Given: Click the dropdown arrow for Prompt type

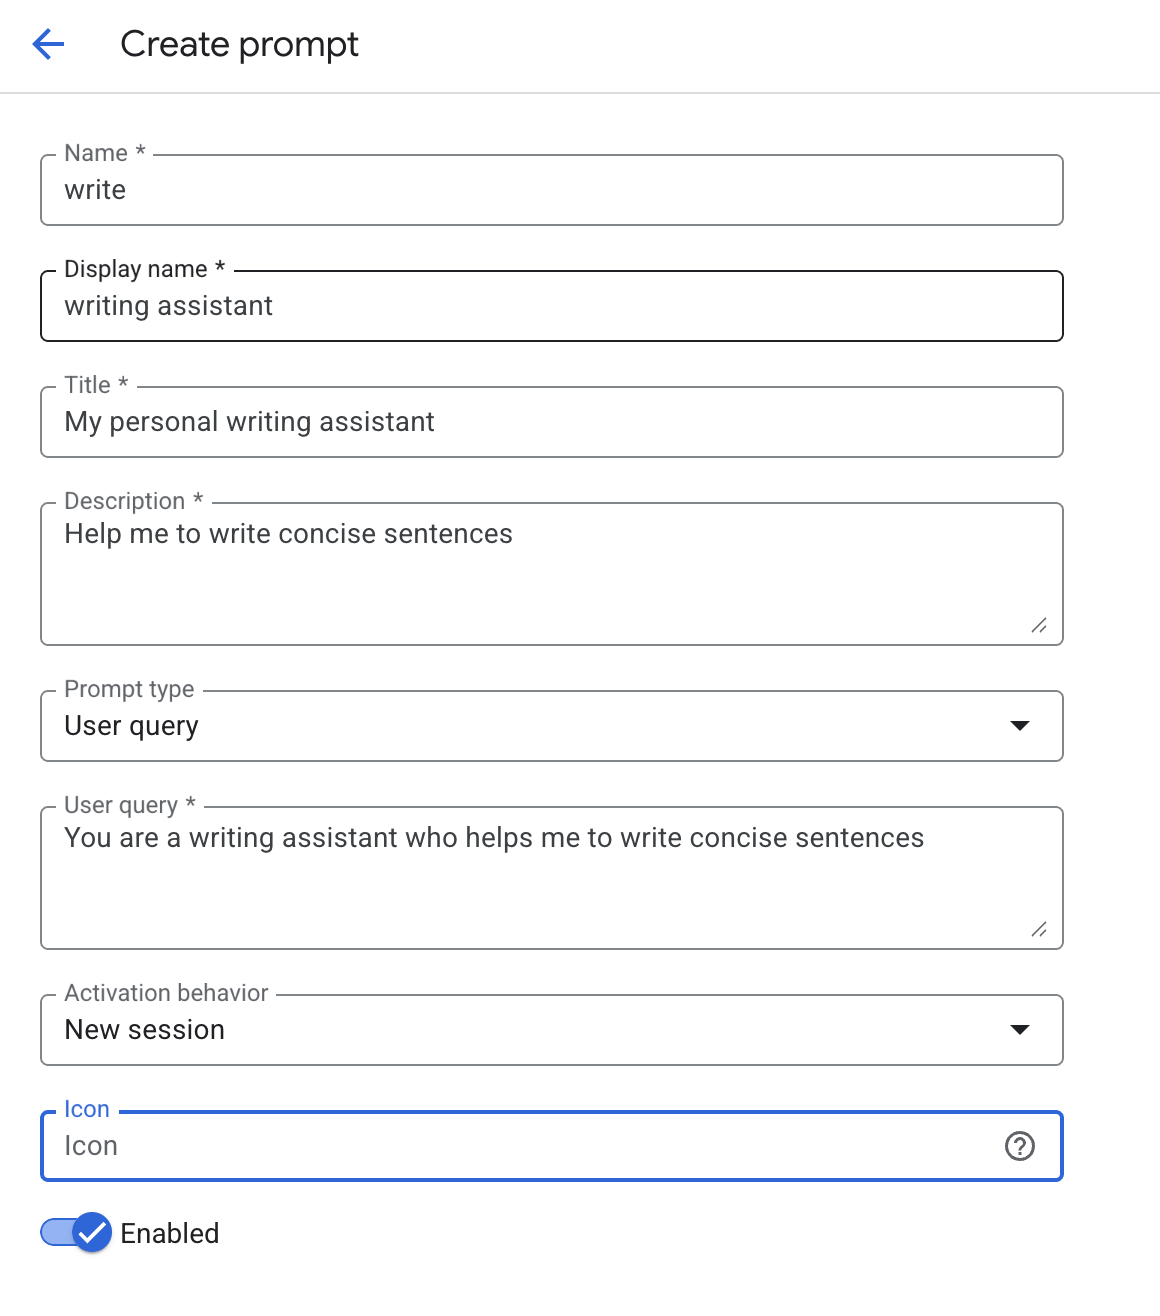Looking at the screenshot, I should tap(1020, 726).
